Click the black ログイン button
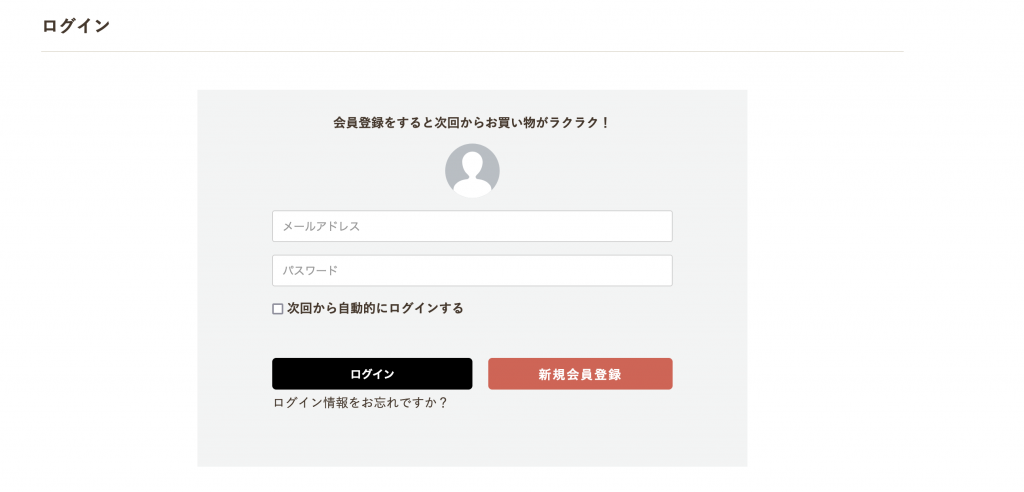This screenshot has width=1024, height=492. pos(372,374)
